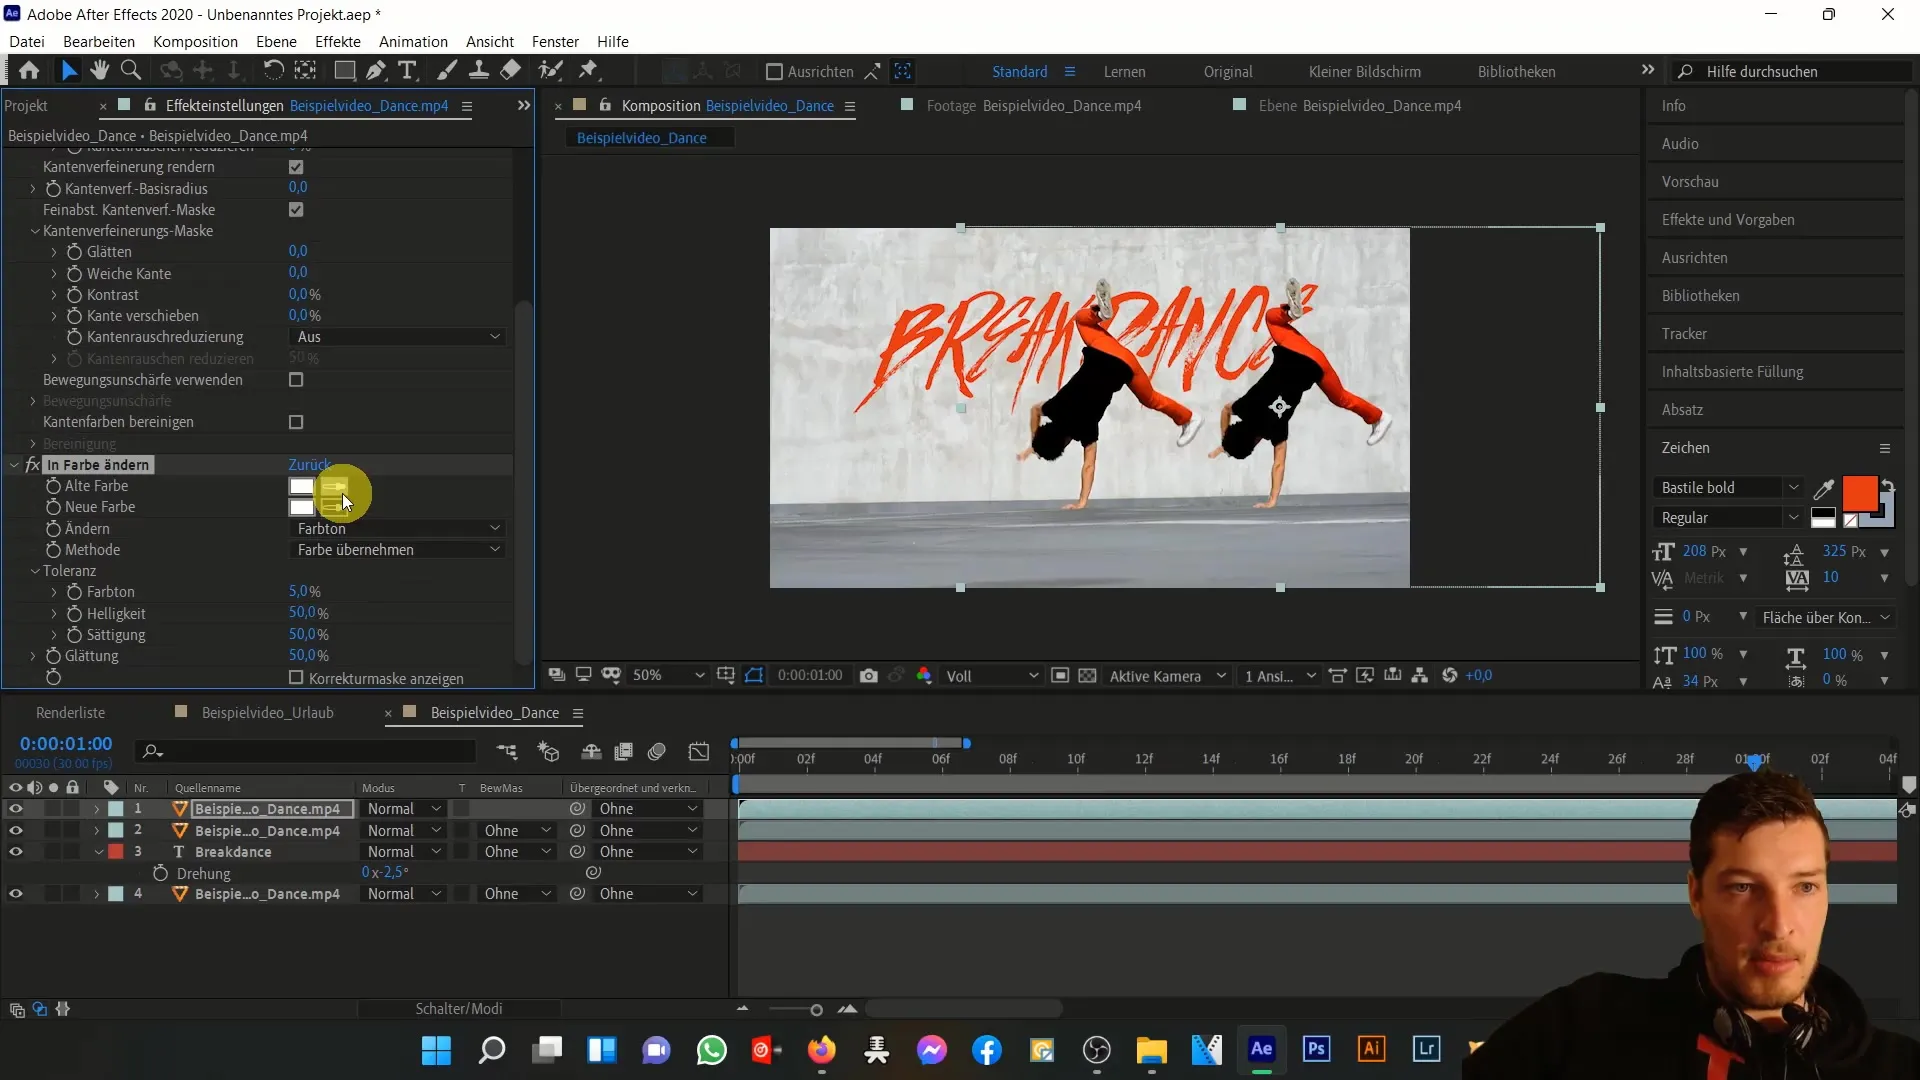Toggle Bewegungsunschärfe verwenden checkbox

tap(297, 380)
